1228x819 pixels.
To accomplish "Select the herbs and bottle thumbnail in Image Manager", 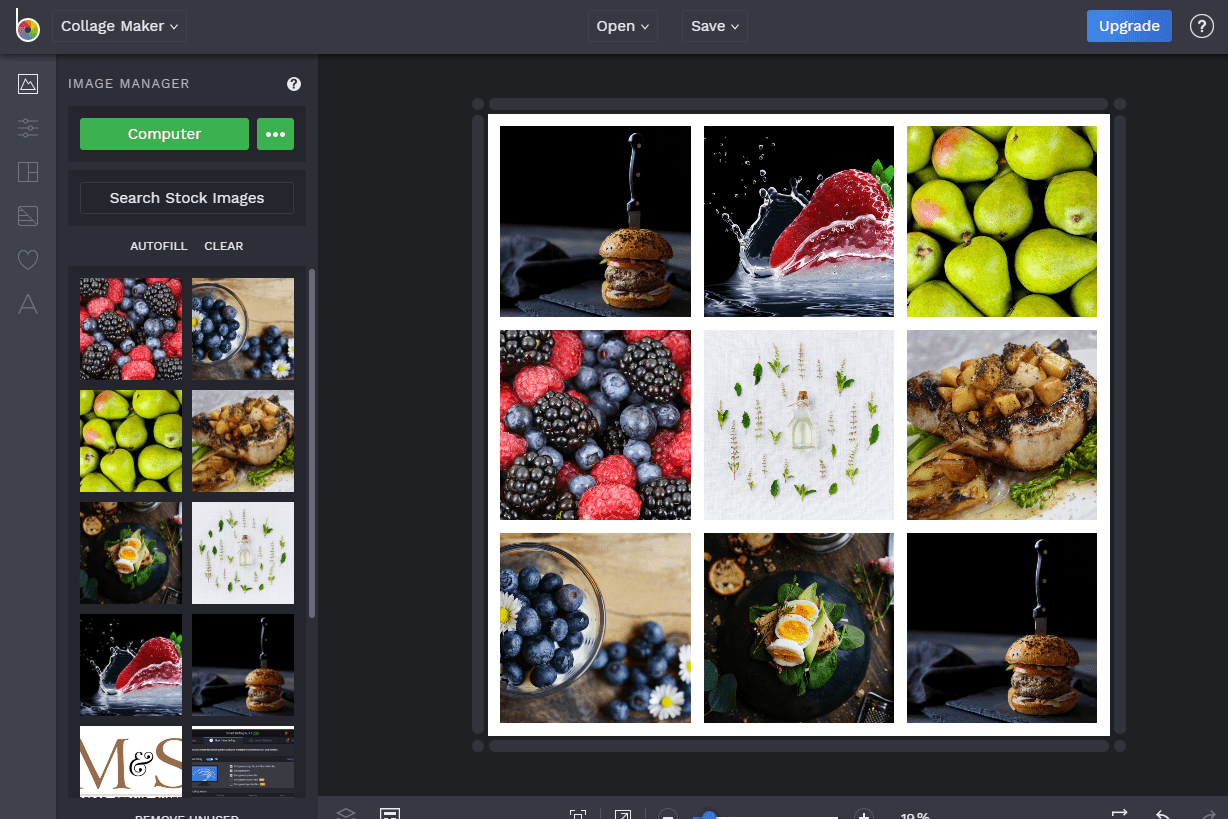I will point(243,553).
